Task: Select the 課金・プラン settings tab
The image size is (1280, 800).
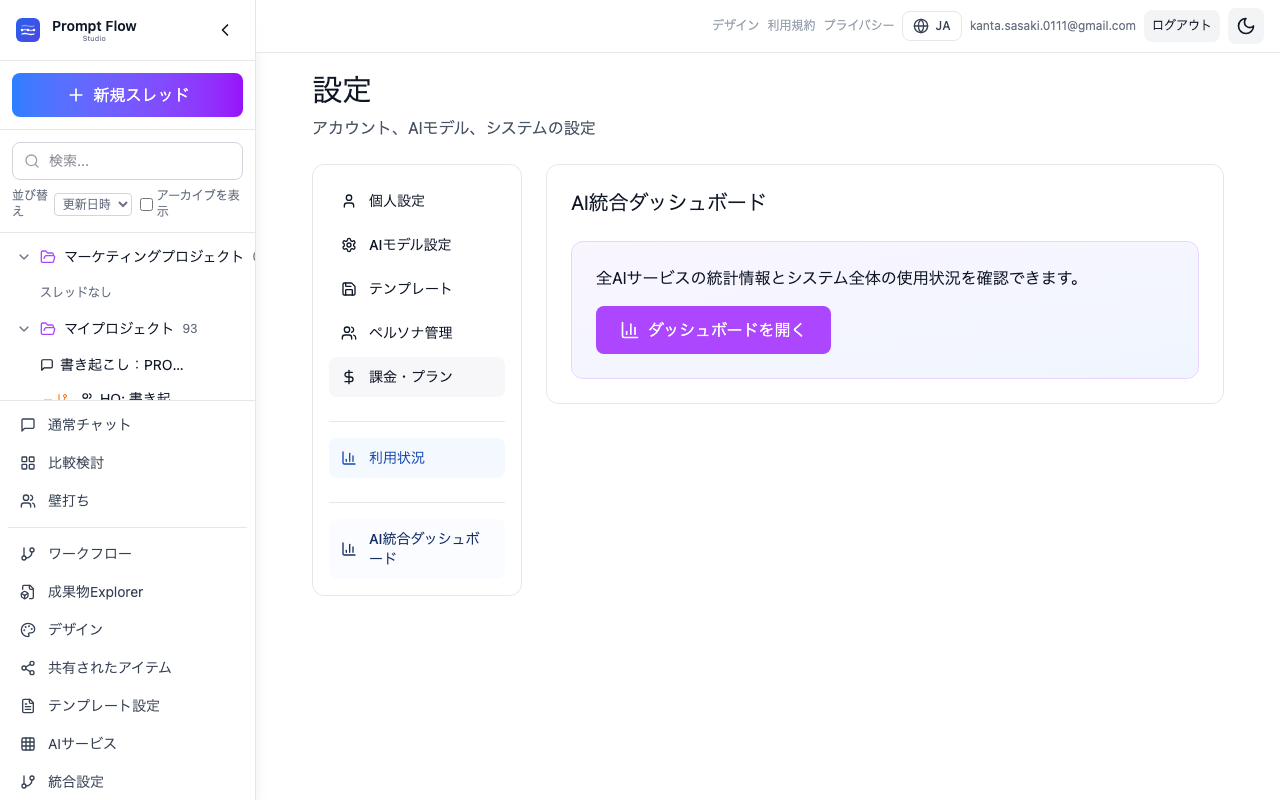Action: [x=417, y=377]
